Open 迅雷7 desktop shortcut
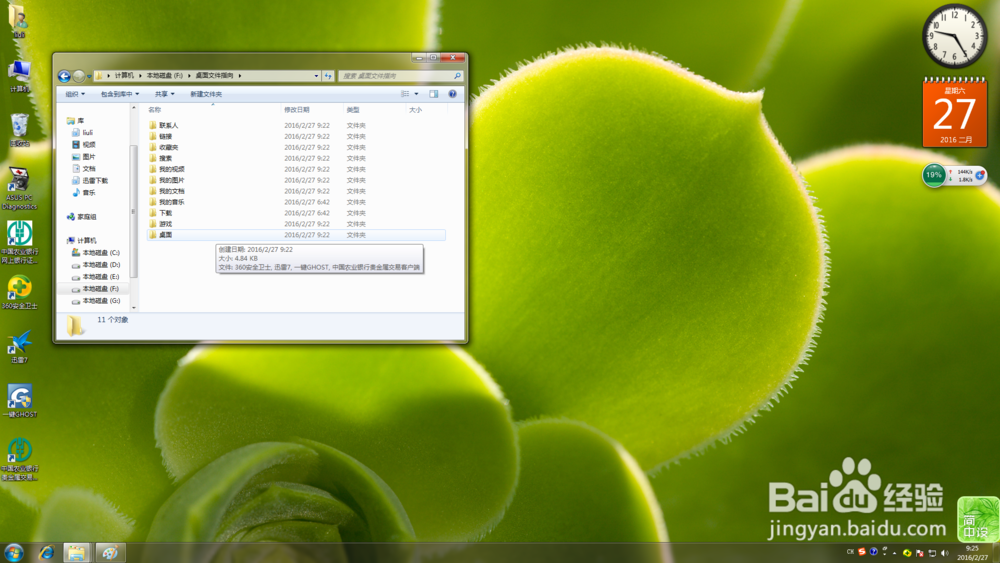 pyautogui.click(x=19, y=347)
